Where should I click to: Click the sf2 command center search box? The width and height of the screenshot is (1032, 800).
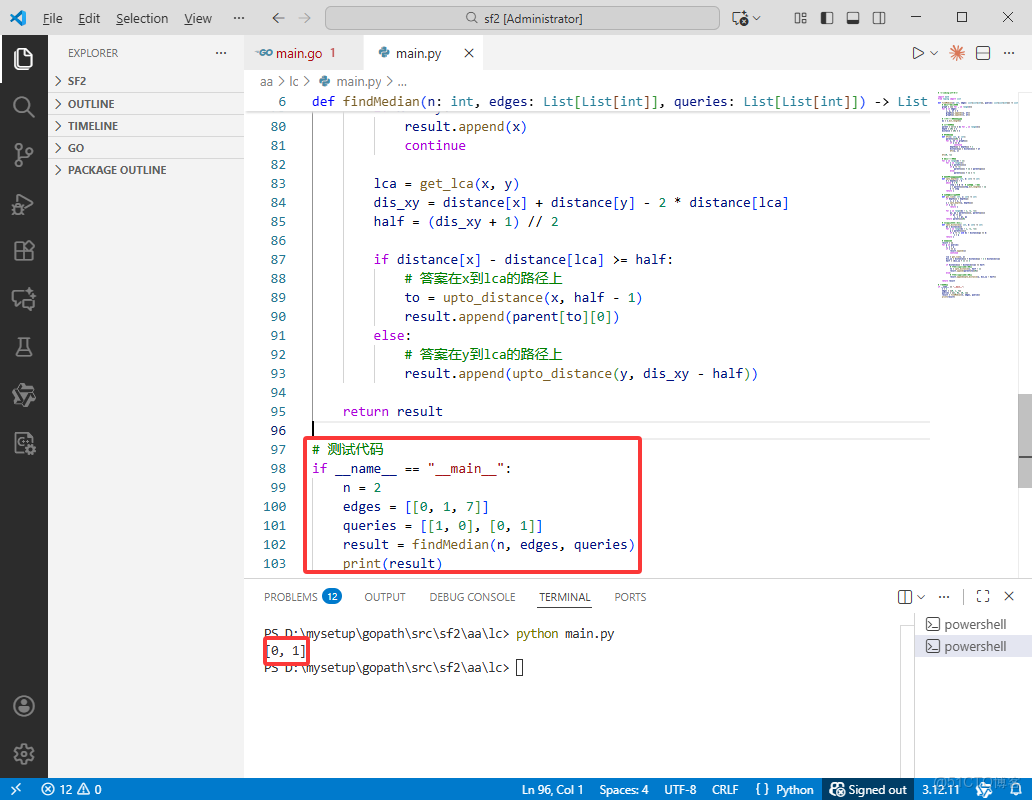pyautogui.click(x=522, y=18)
